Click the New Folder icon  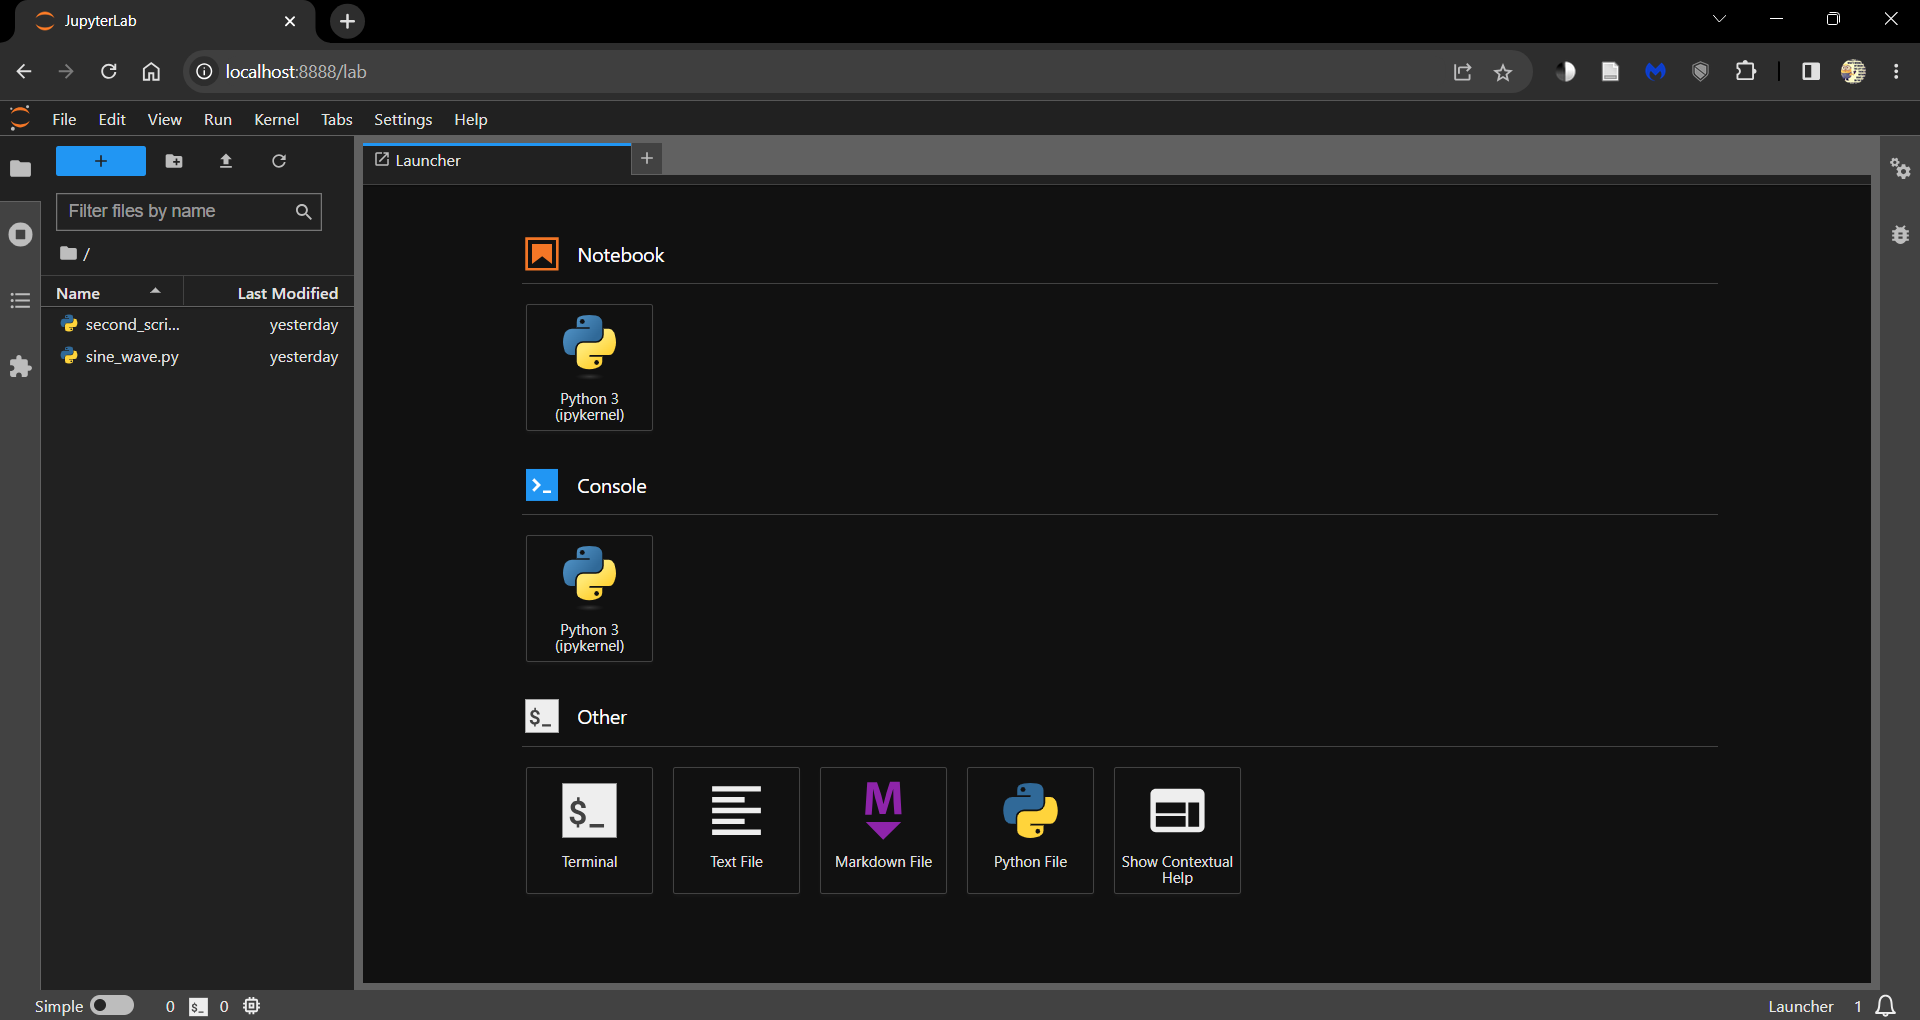(174, 161)
